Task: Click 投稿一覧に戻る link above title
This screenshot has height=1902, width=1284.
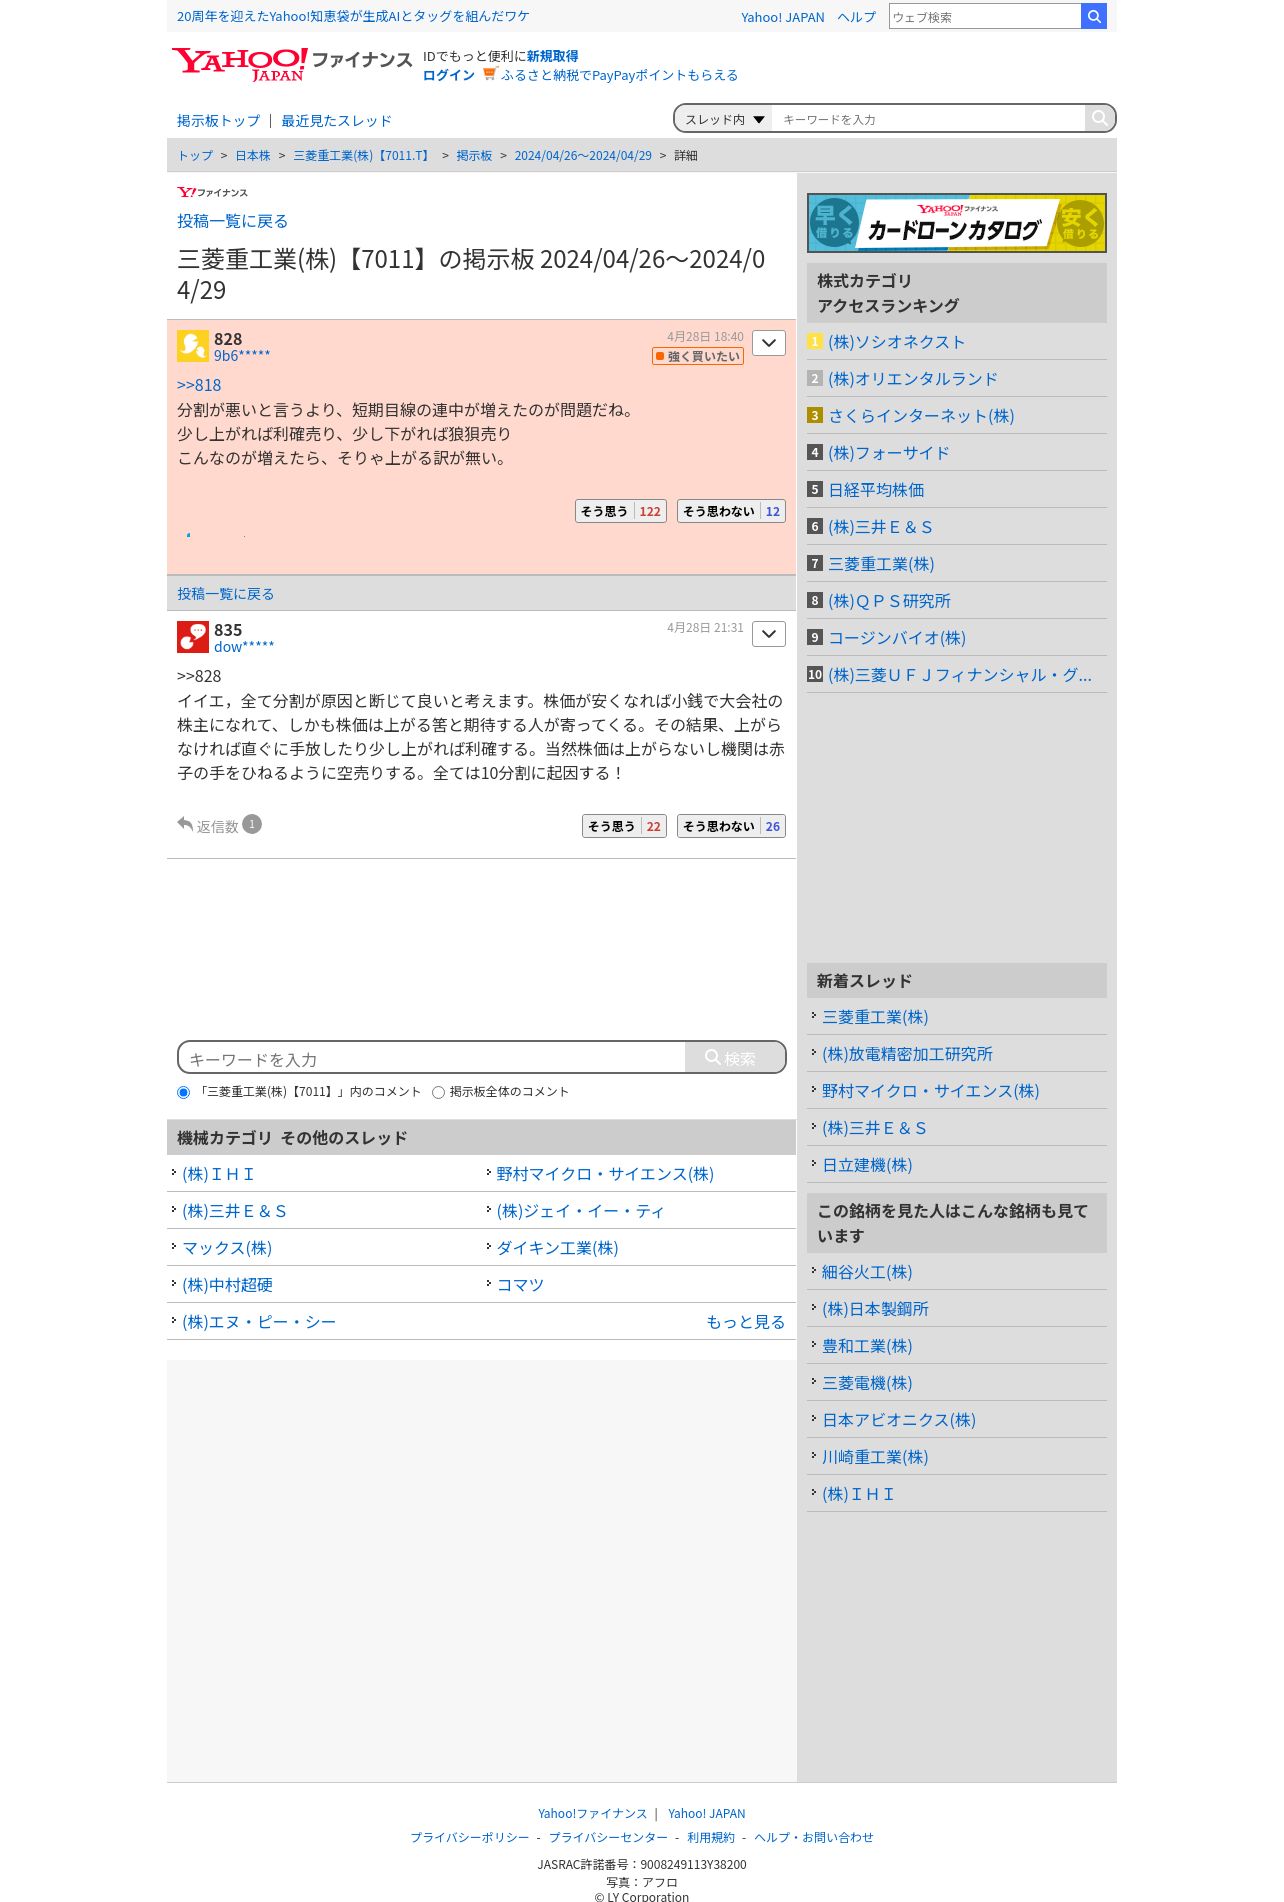Action: click(232, 221)
